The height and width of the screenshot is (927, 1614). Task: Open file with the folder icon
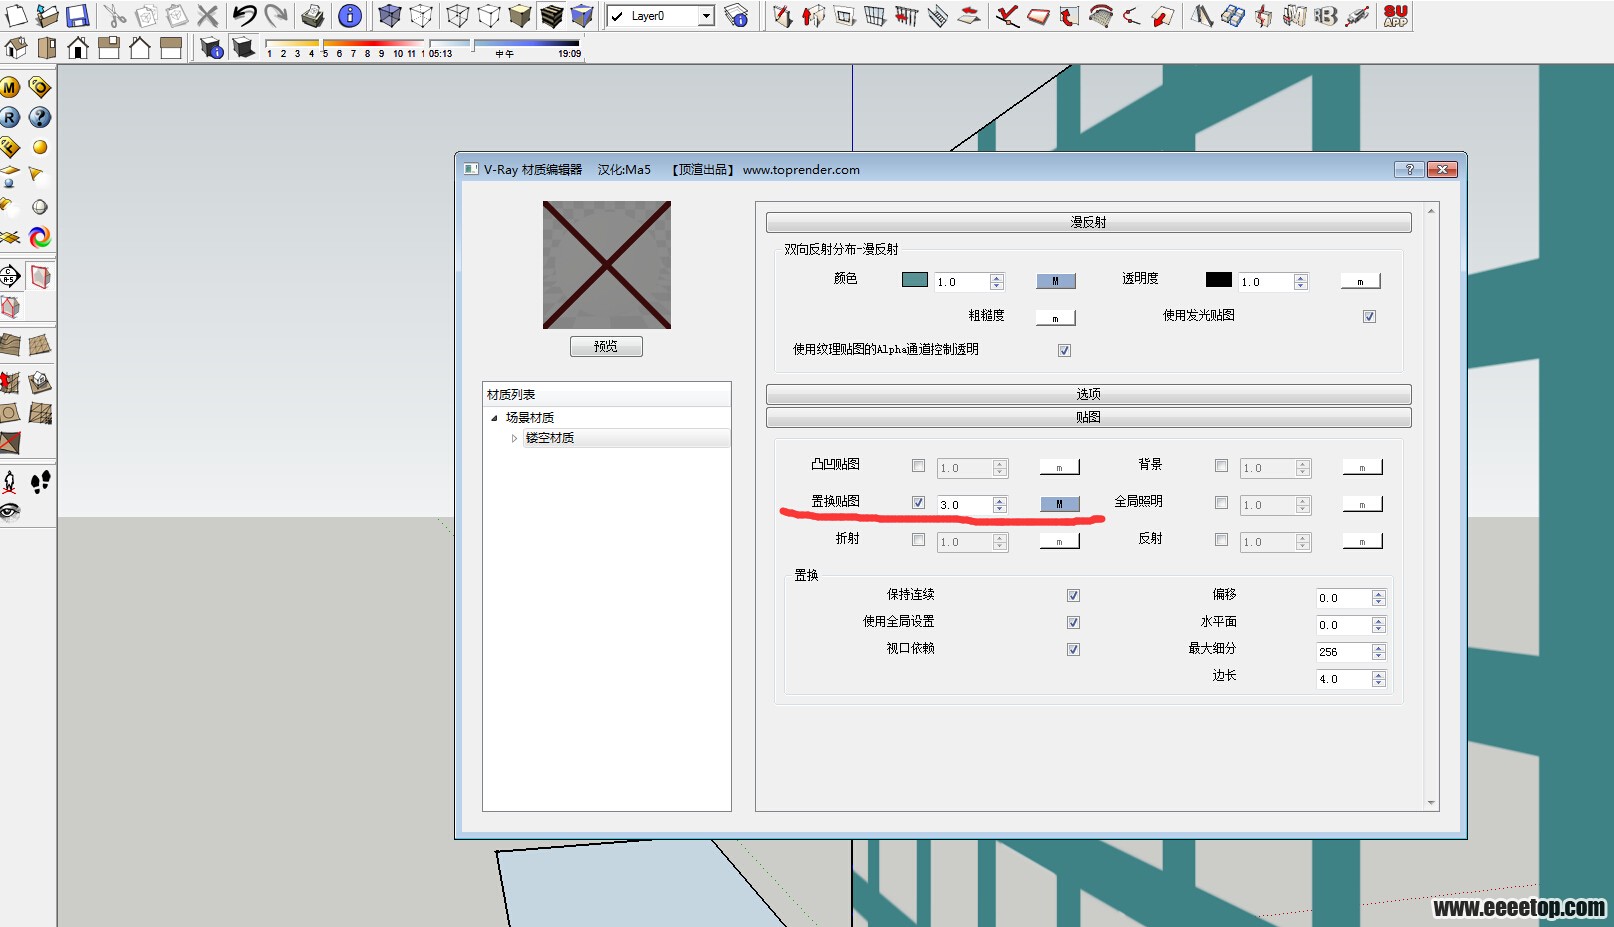47,15
